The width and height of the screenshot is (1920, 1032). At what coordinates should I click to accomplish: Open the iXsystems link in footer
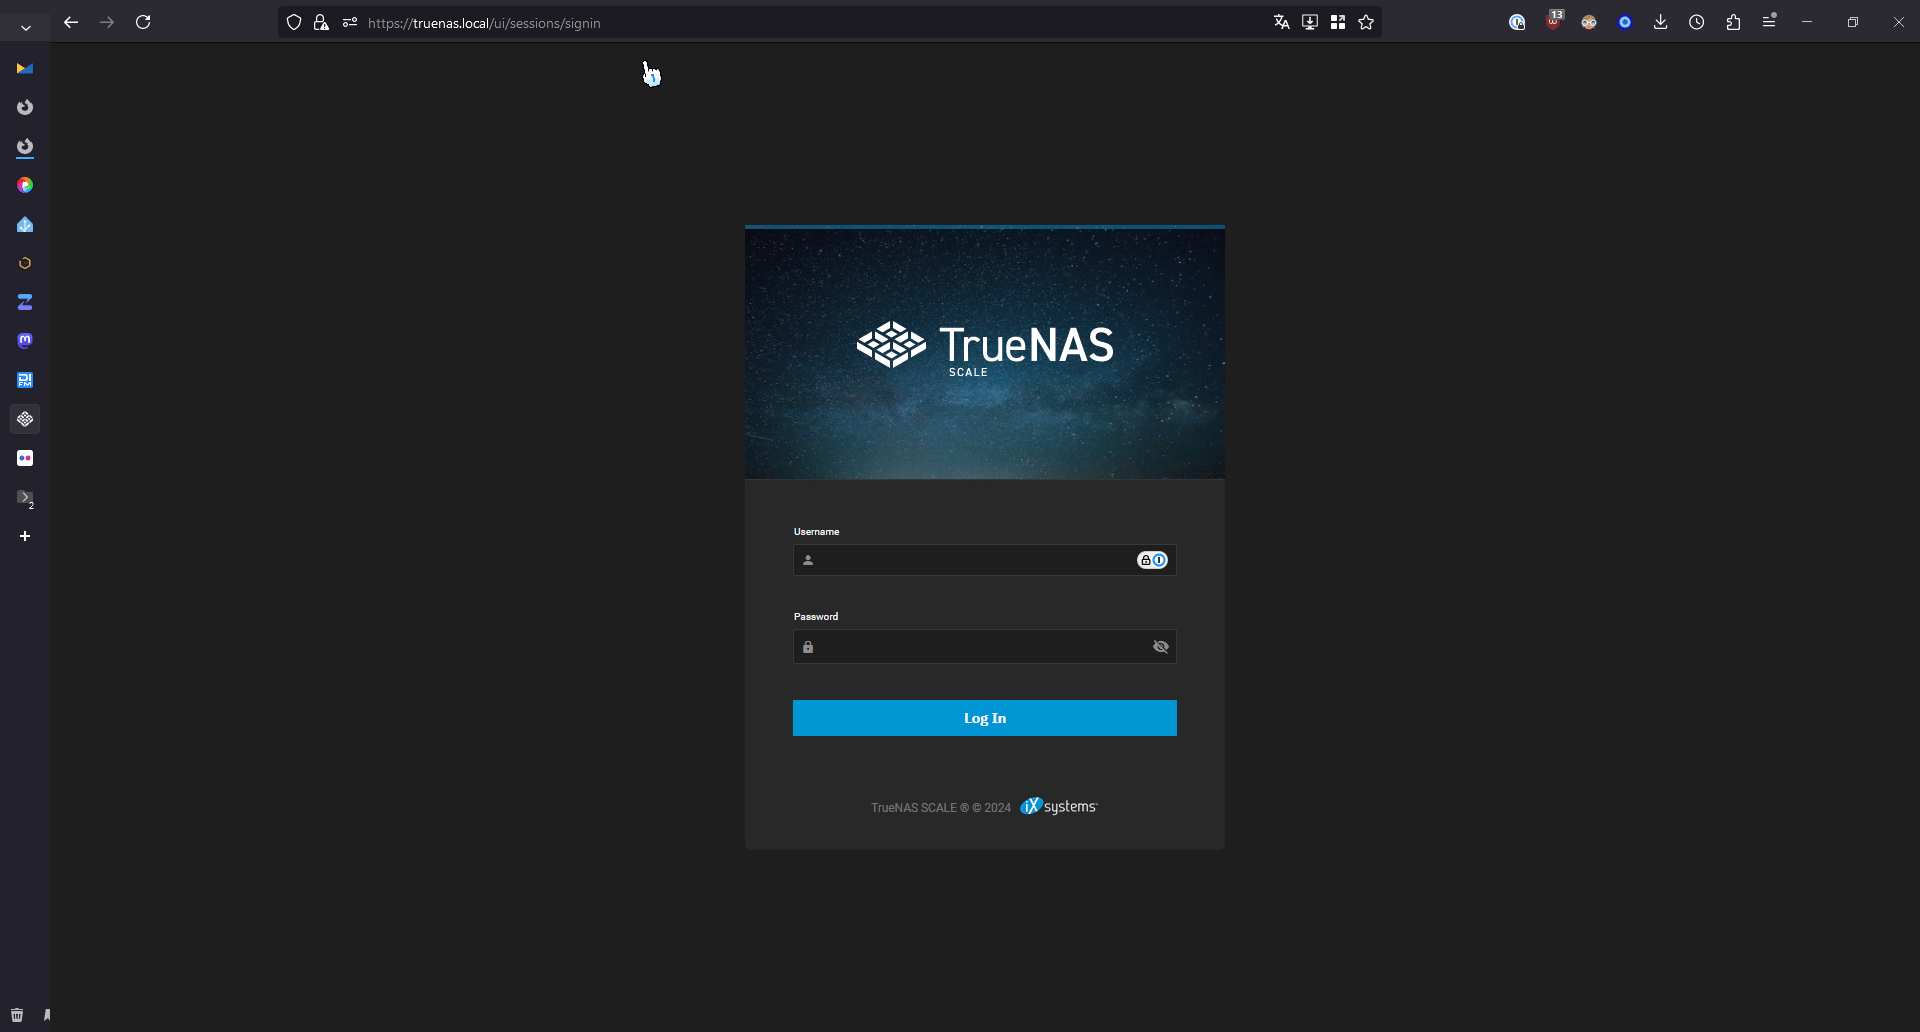[x=1058, y=806]
